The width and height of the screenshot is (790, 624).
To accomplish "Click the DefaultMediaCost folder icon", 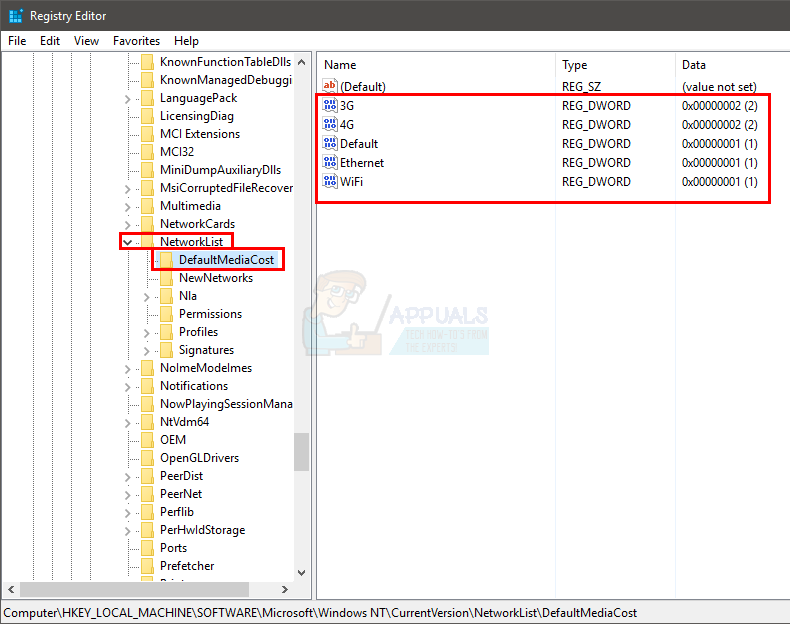I will pyautogui.click(x=166, y=260).
